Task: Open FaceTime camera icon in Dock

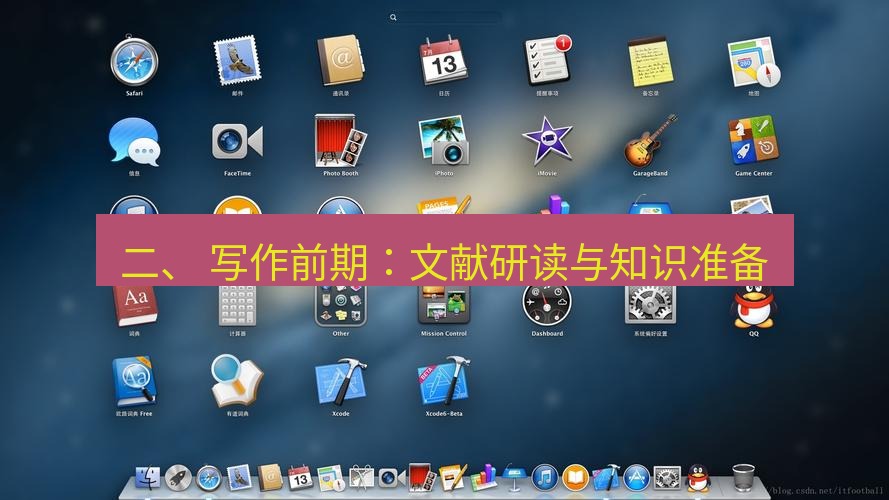Action: pos(391,478)
